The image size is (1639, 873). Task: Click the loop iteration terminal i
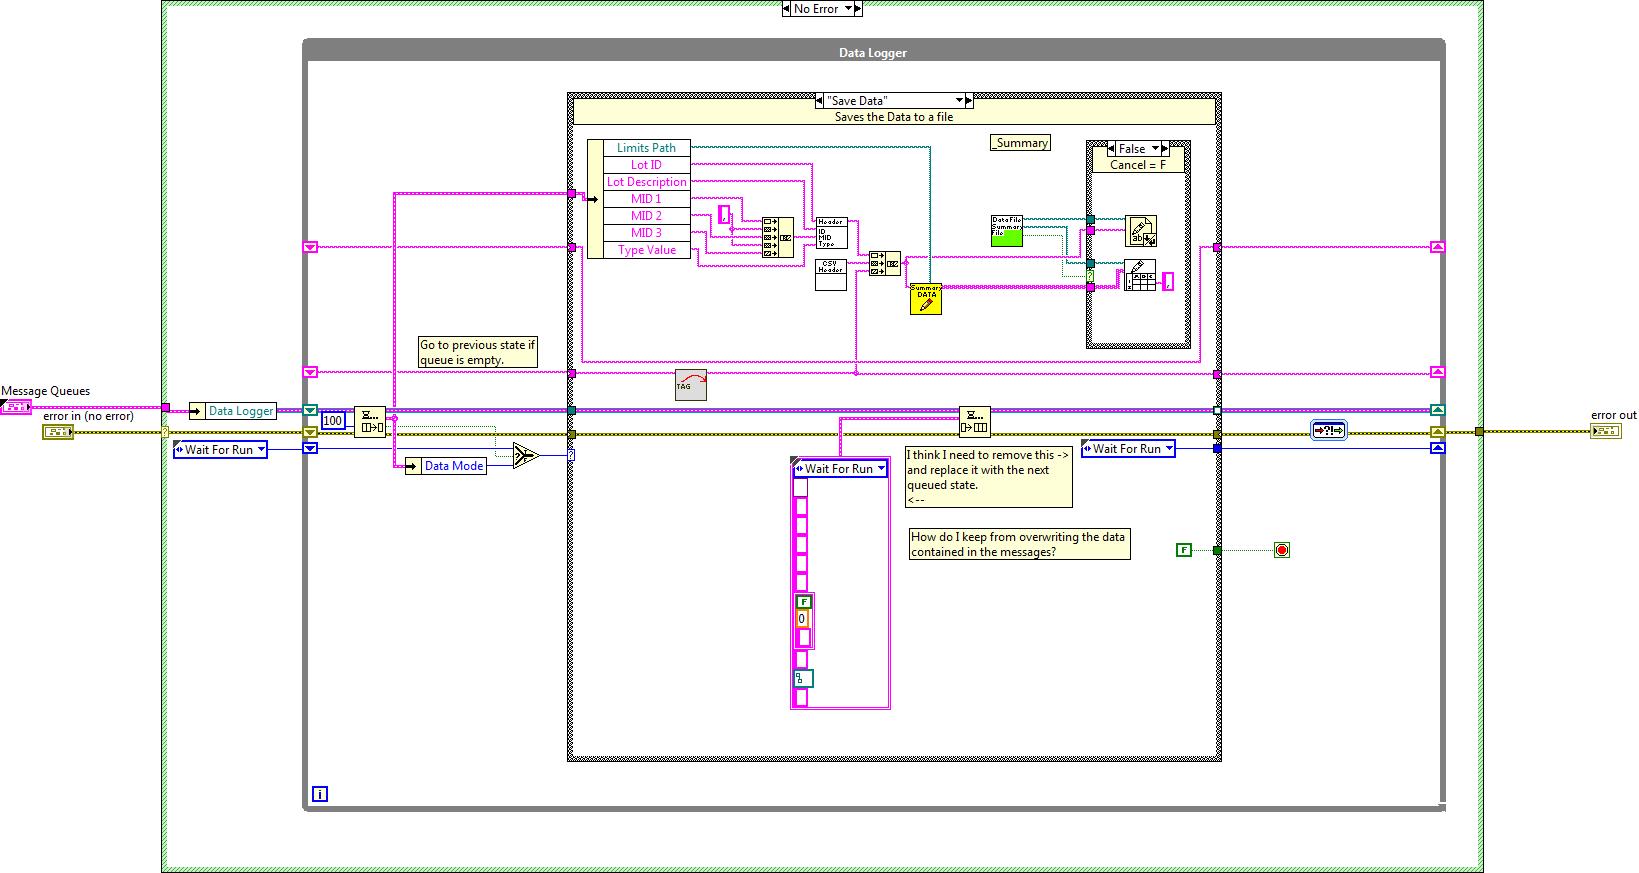(x=320, y=794)
